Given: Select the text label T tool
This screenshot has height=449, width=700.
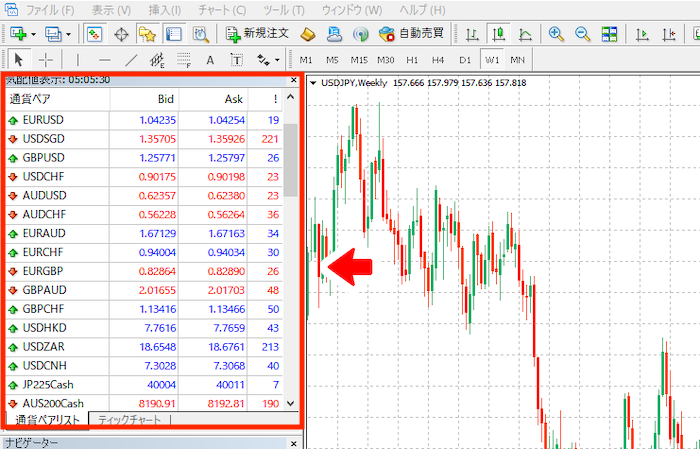Looking at the screenshot, I should 237,60.
